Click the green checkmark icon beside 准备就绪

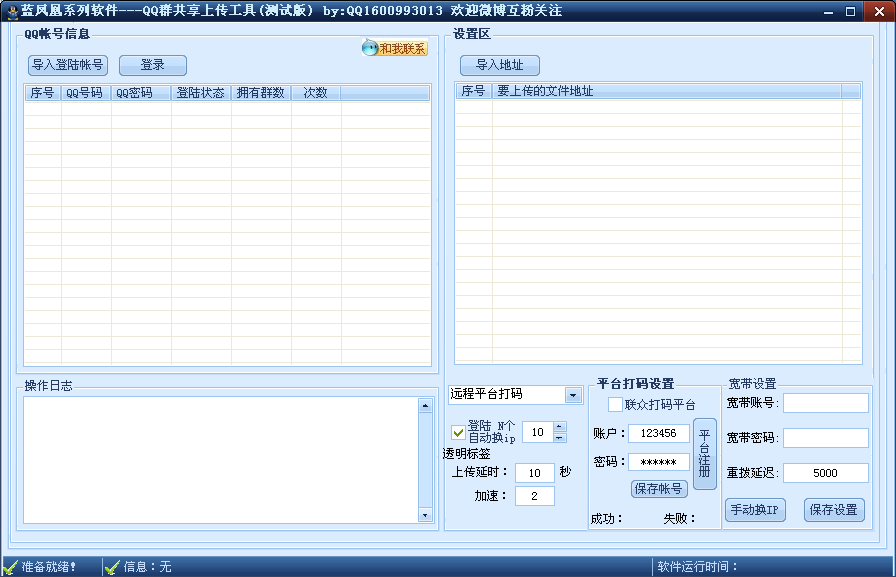click(x=11, y=567)
